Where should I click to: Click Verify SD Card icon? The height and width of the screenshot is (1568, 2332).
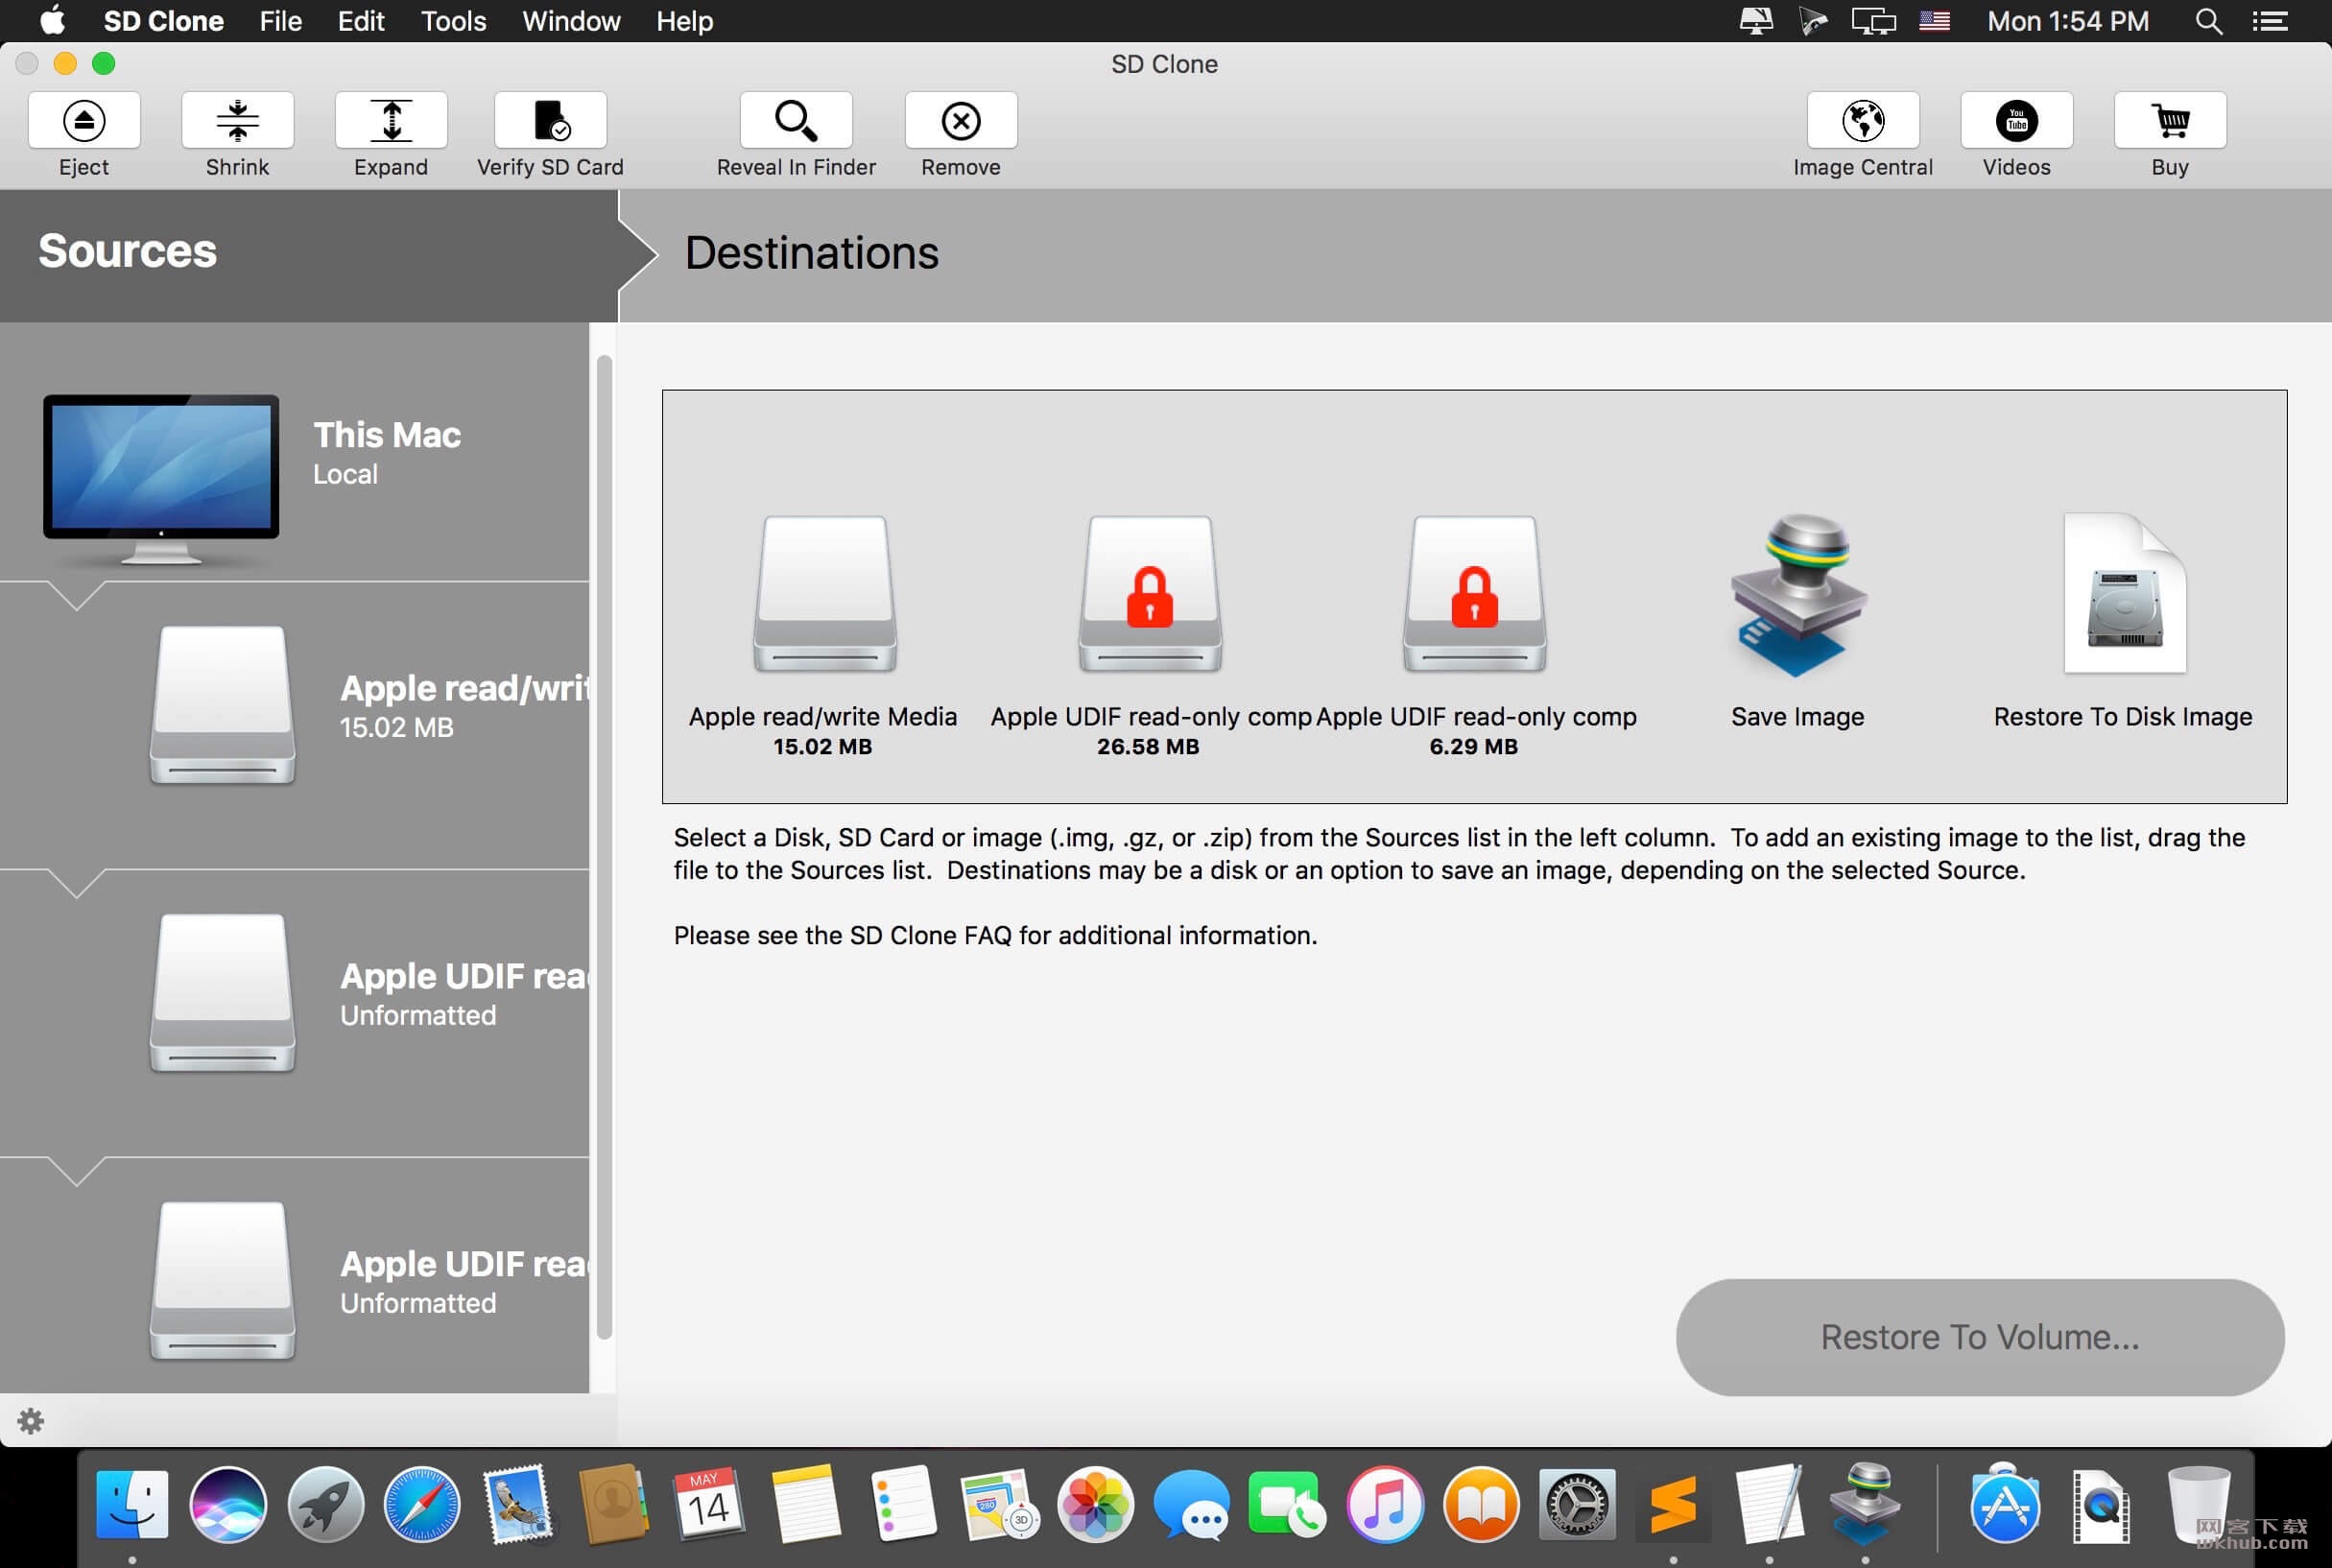(550, 120)
